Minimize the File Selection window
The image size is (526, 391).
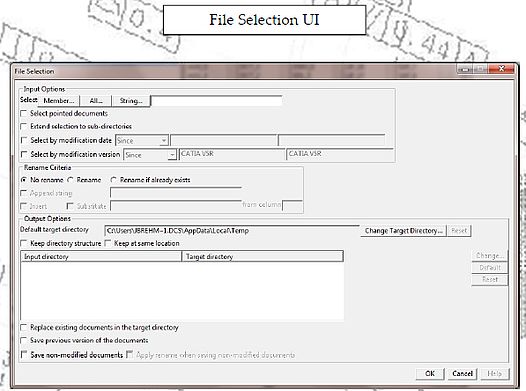tap(465, 69)
